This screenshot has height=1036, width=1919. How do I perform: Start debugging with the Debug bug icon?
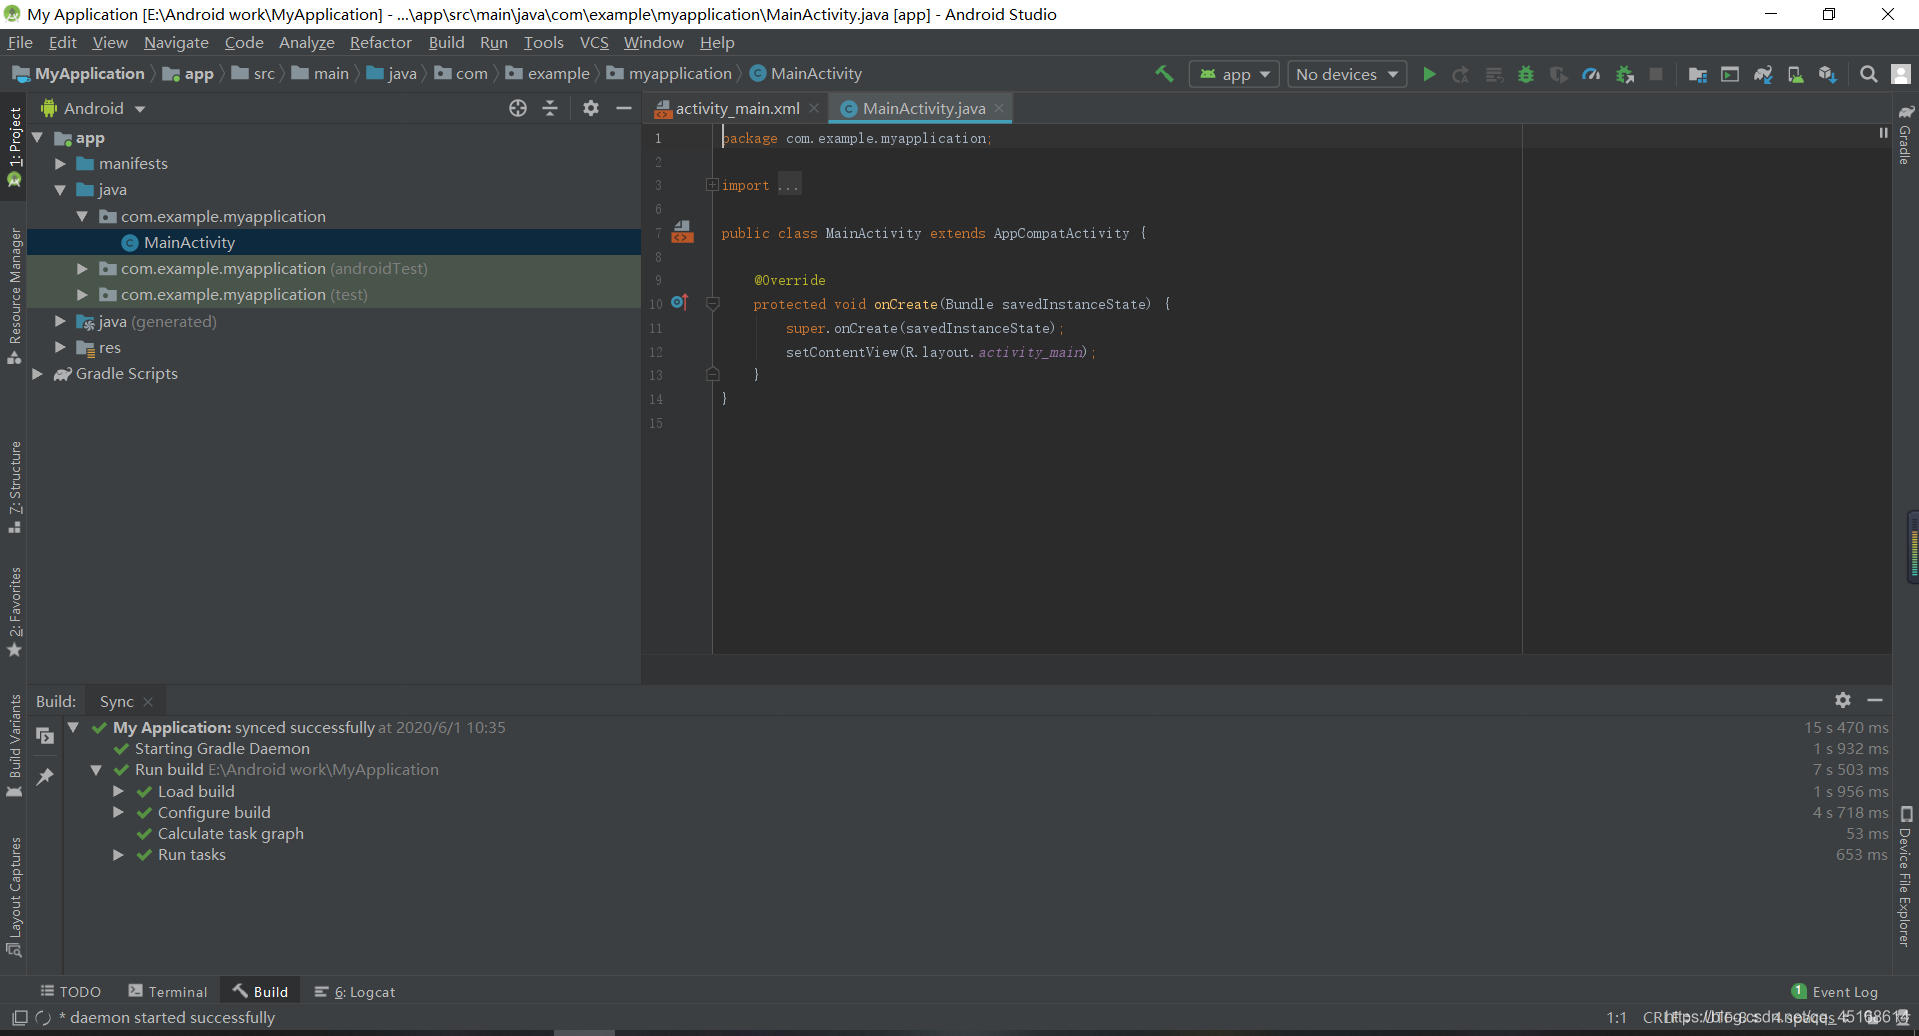pyautogui.click(x=1525, y=73)
